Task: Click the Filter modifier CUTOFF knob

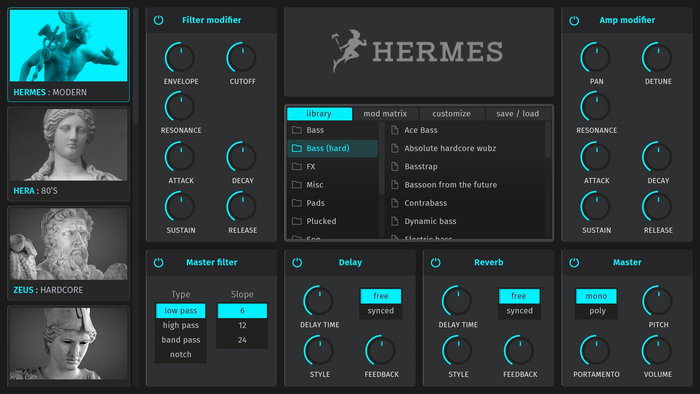Action: pos(242,58)
